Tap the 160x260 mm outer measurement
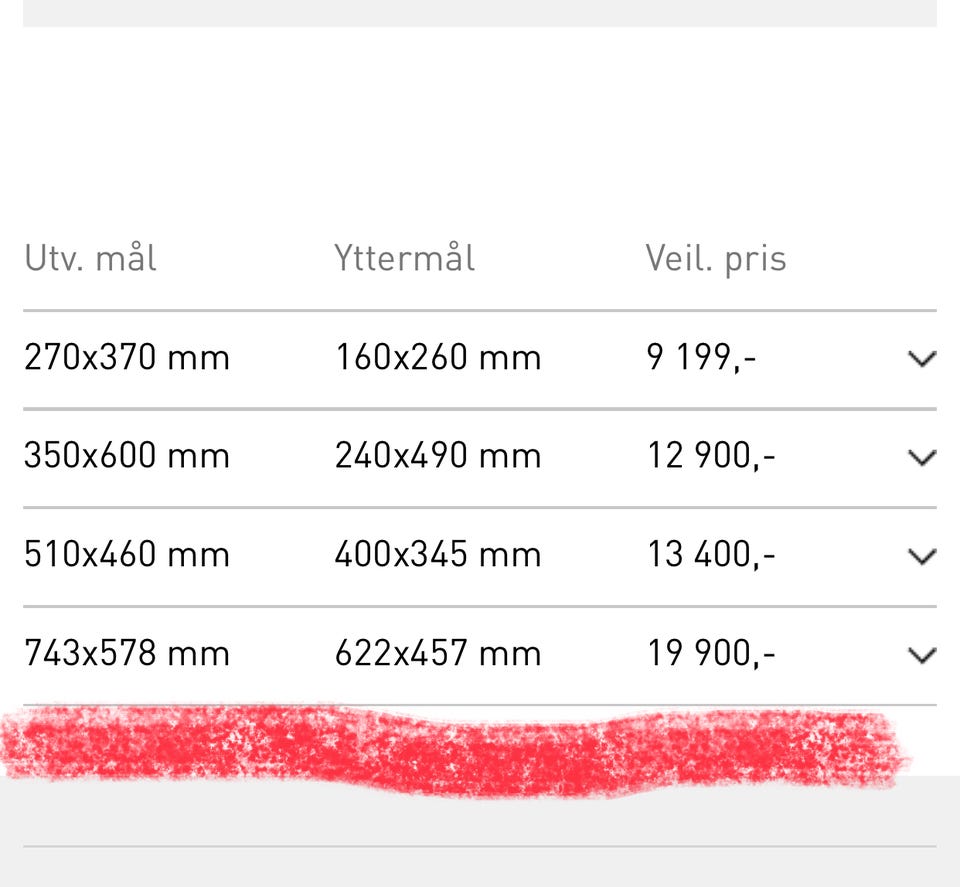Viewport: 960px width, 887px height. coord(438,358)
